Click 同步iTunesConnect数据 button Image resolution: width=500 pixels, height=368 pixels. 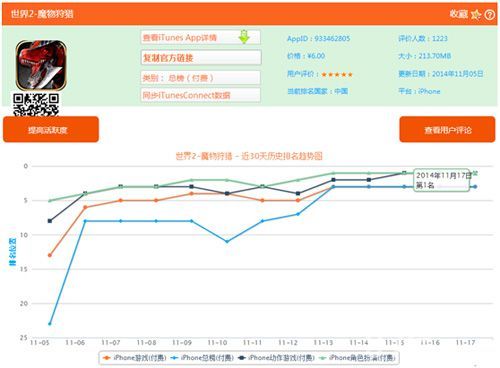pos(200,95)
